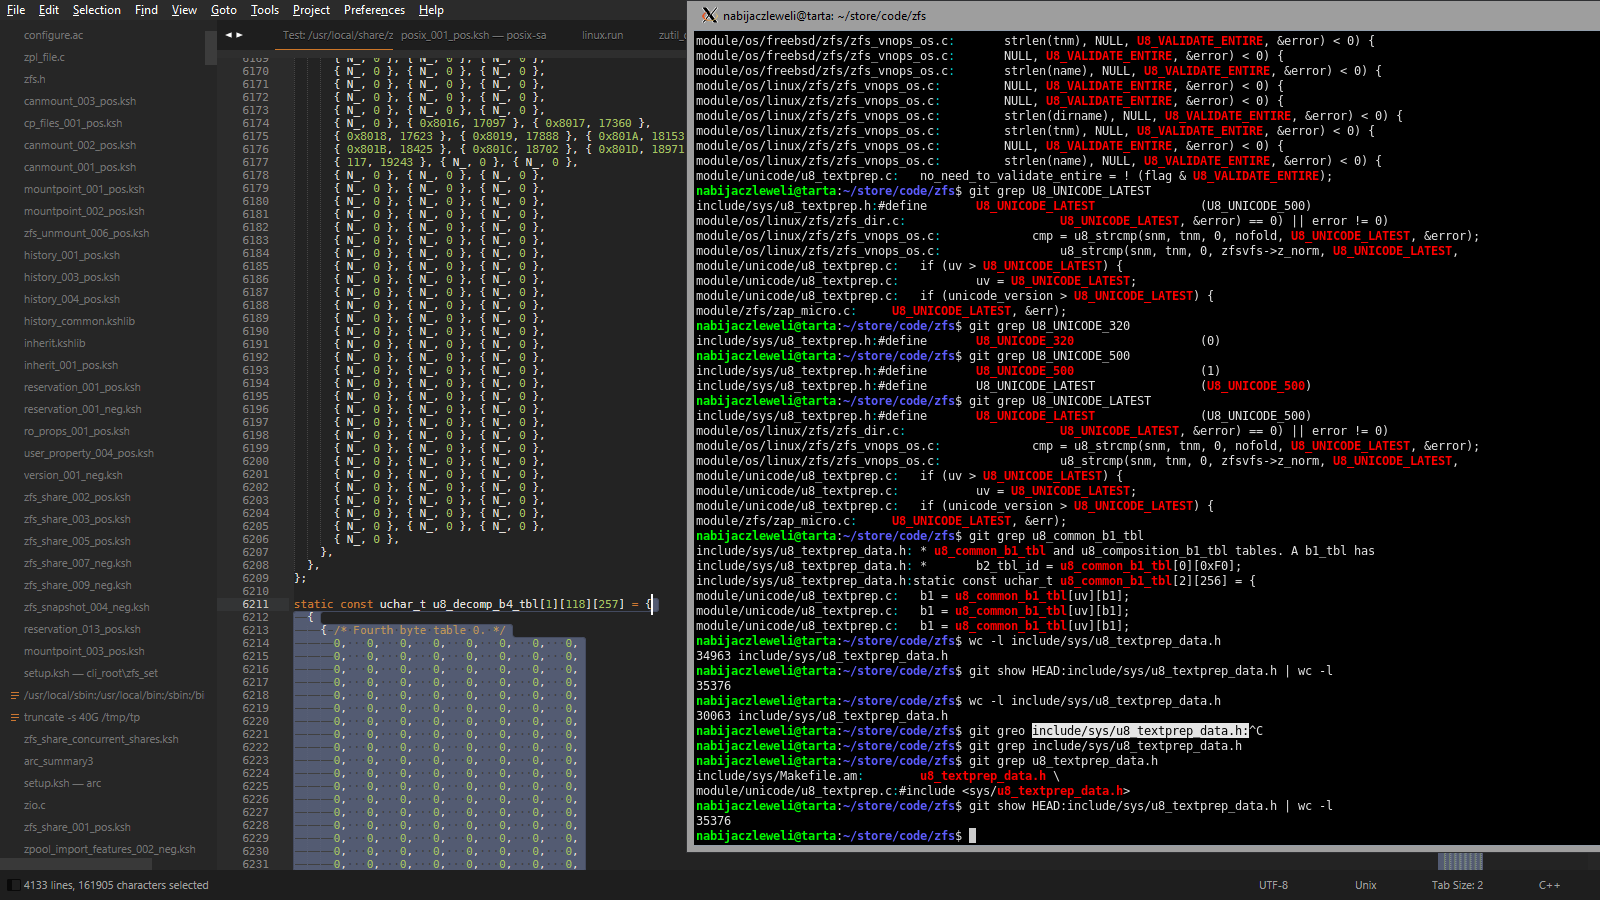Open the Preferences menu
Viewport: 1600px width, 900px height.
click(374, 10)
